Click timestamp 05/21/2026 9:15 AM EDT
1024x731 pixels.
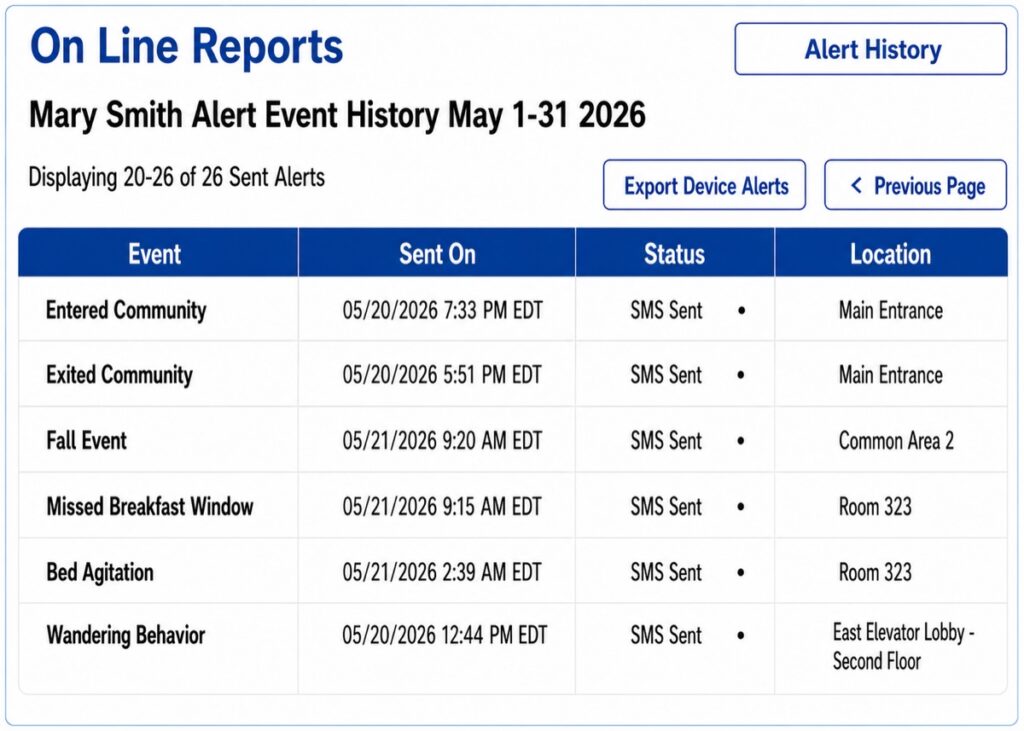[x=442, y=506]
